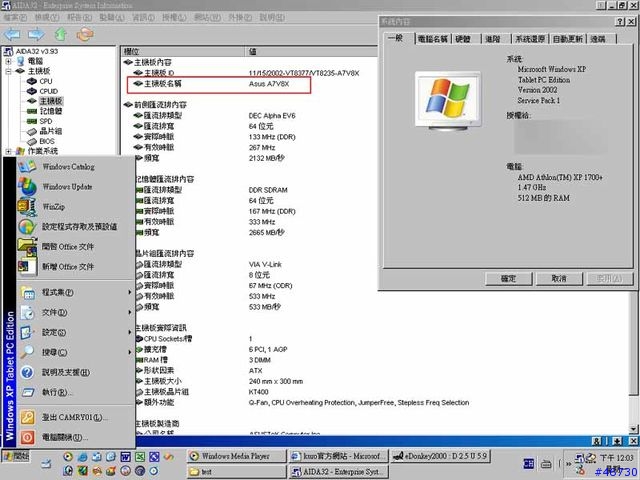Click the 'VIA V-Link' value
This screenshot has width=640, height=480.
click(265, 264)
